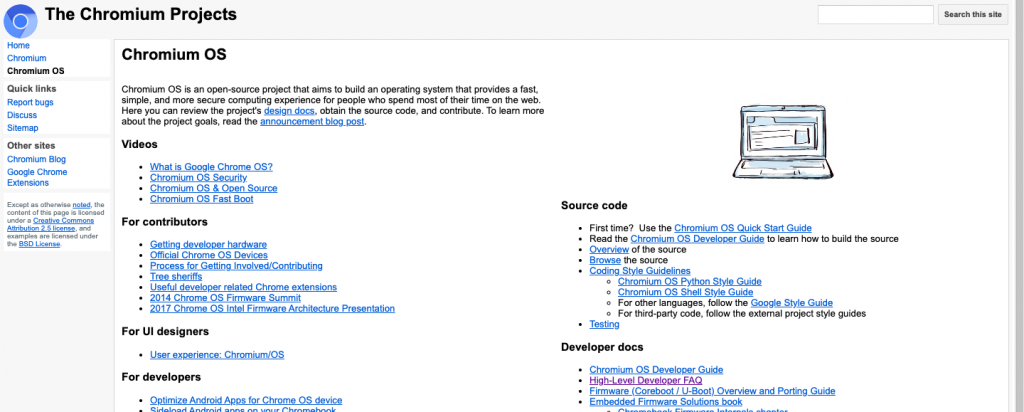This screenshot has height=412, width=1024.
Task: Open Useful developer related Chrome extensions link
Action: point(244,287)
